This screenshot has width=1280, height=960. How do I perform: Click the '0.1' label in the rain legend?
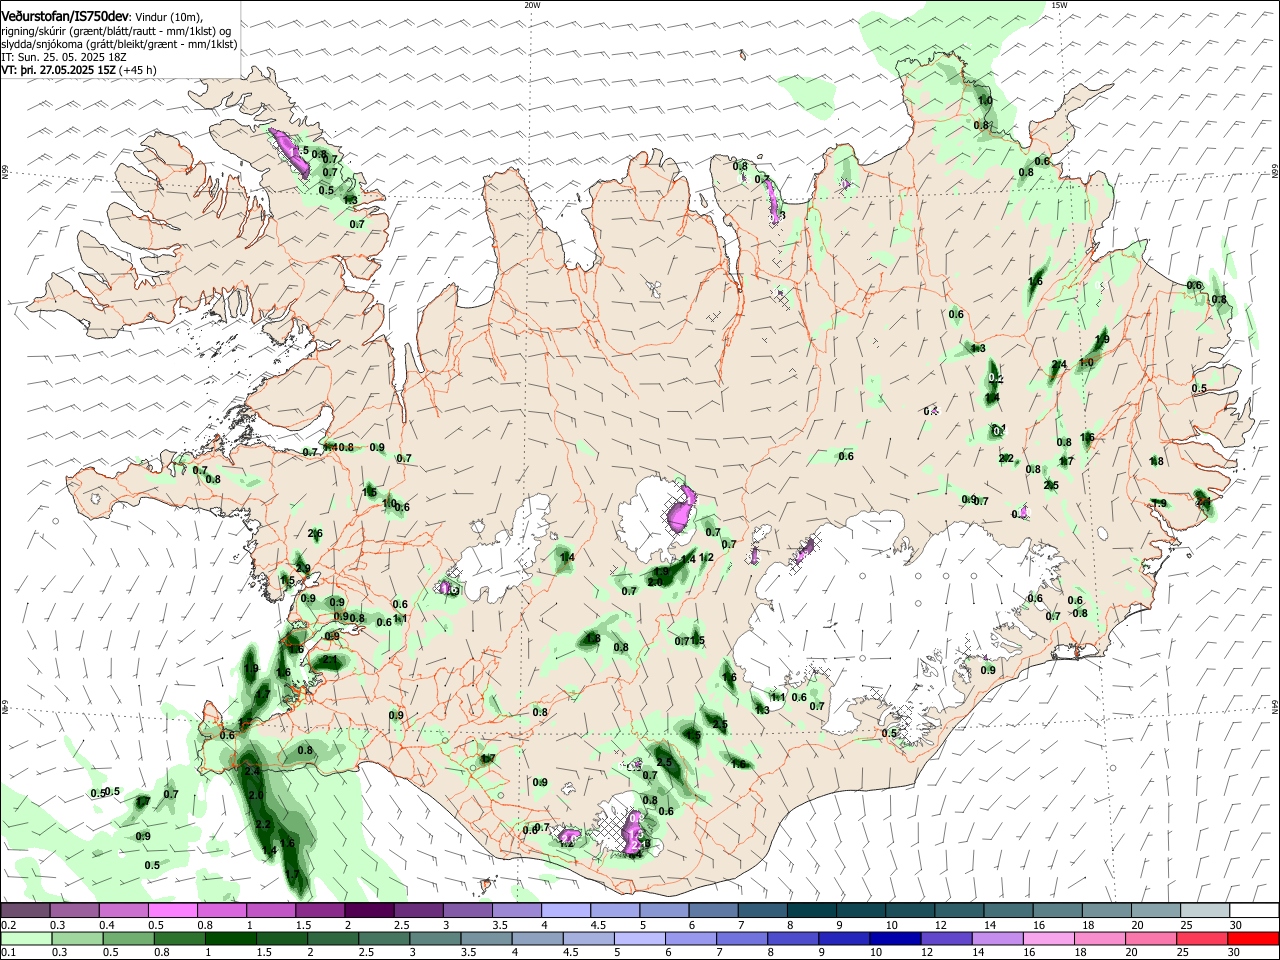[x=8, y=953]
